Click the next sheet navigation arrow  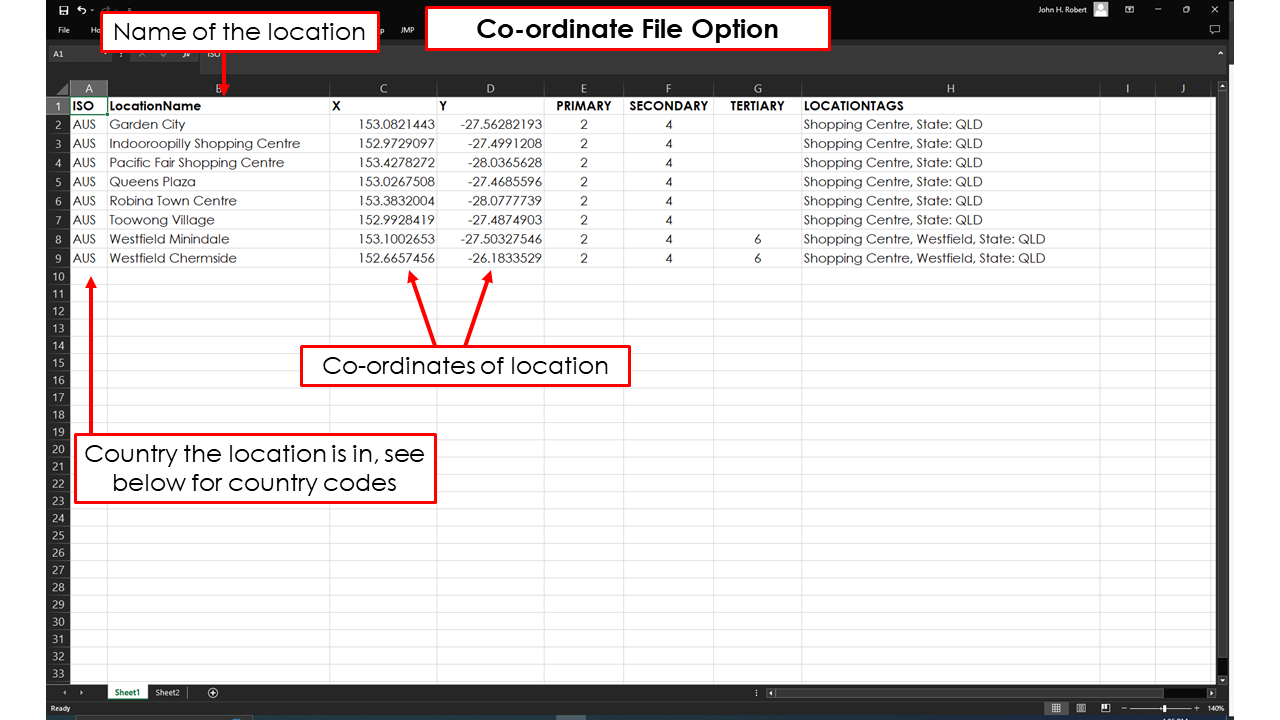(x=82, y=692)
